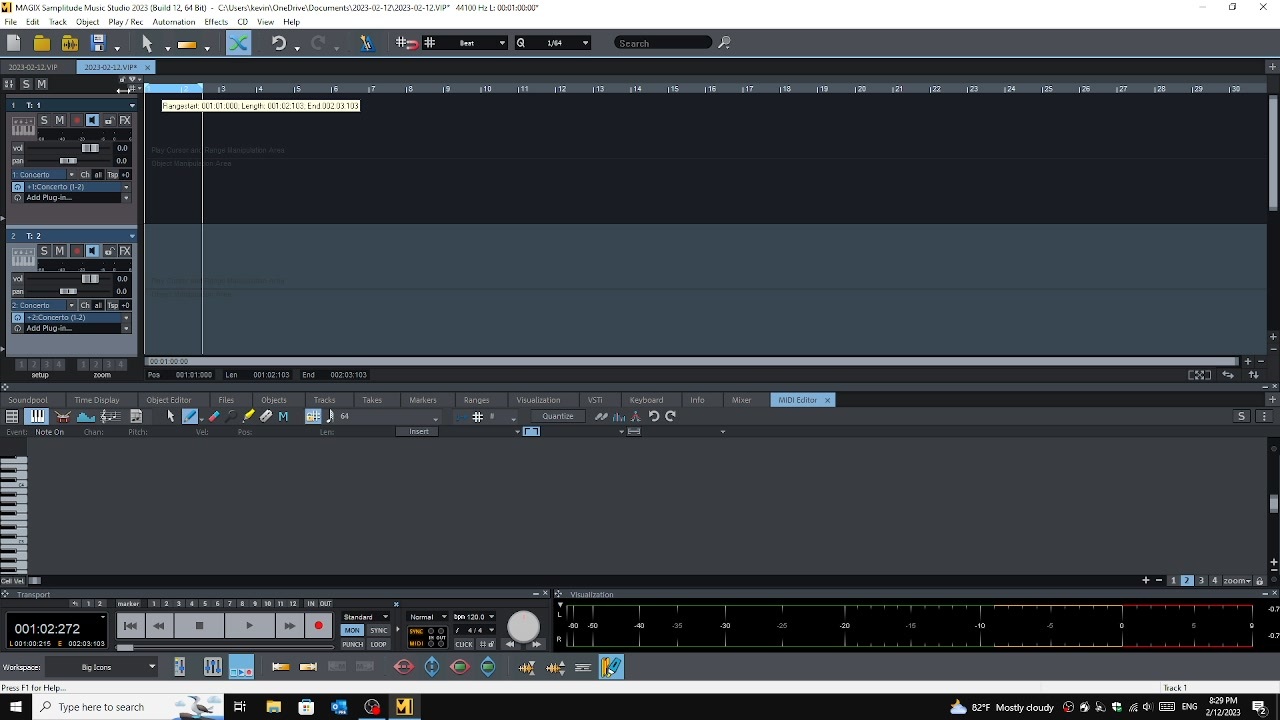Viewport: 1280px width, 720px height.
Task: Open the Score Editor from the MIDI toolbar
Action: 108,416
